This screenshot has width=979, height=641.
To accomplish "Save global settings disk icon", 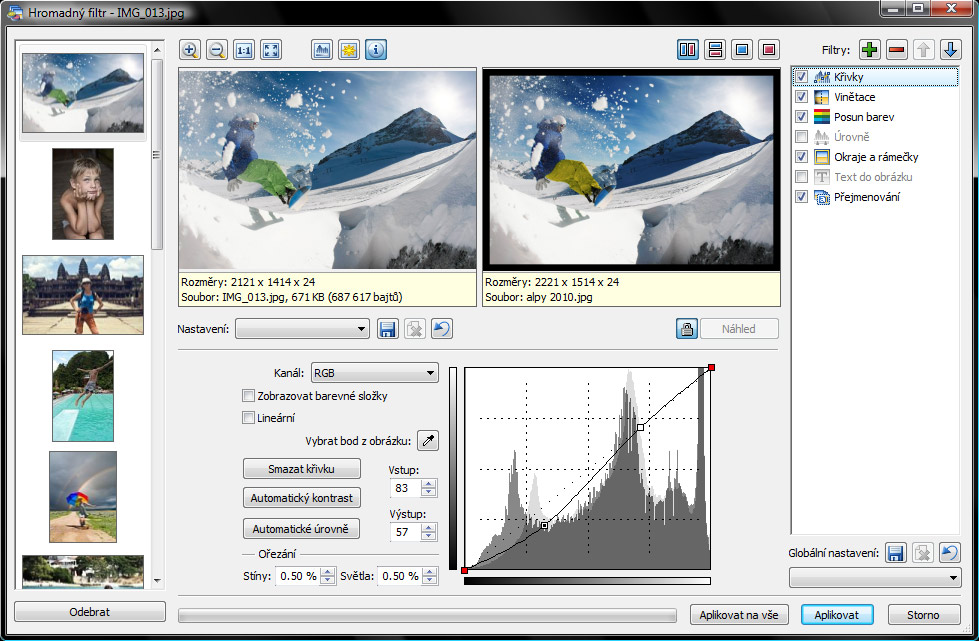I will point(896,553).
